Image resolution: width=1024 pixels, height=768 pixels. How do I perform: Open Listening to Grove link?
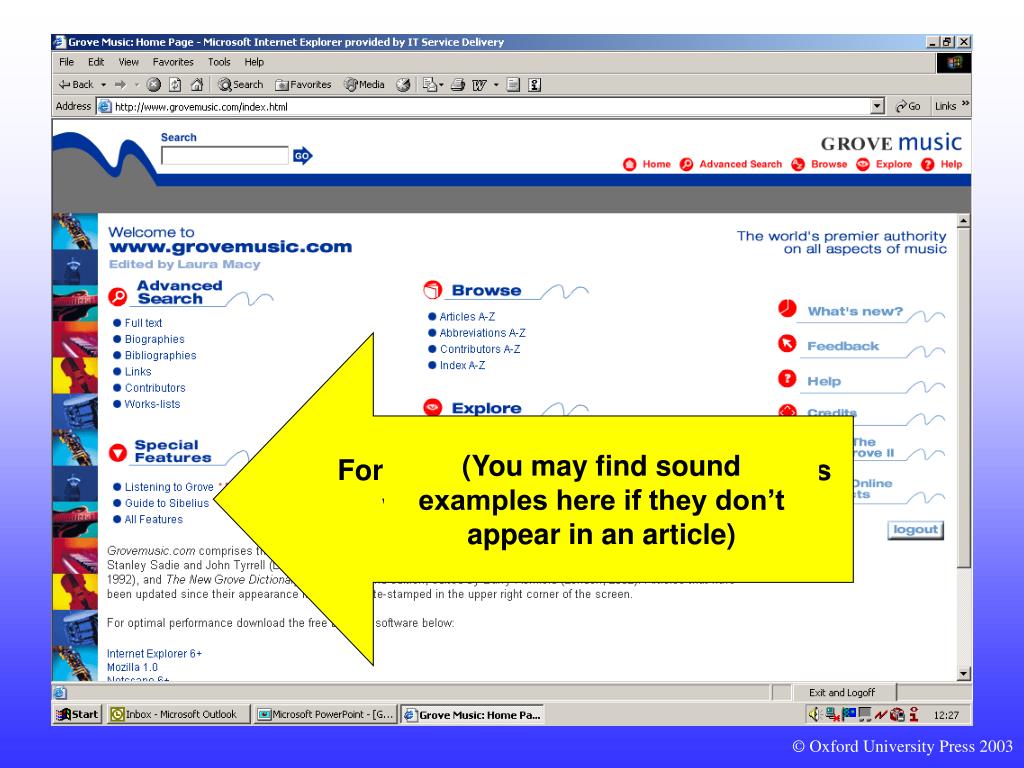169,487
